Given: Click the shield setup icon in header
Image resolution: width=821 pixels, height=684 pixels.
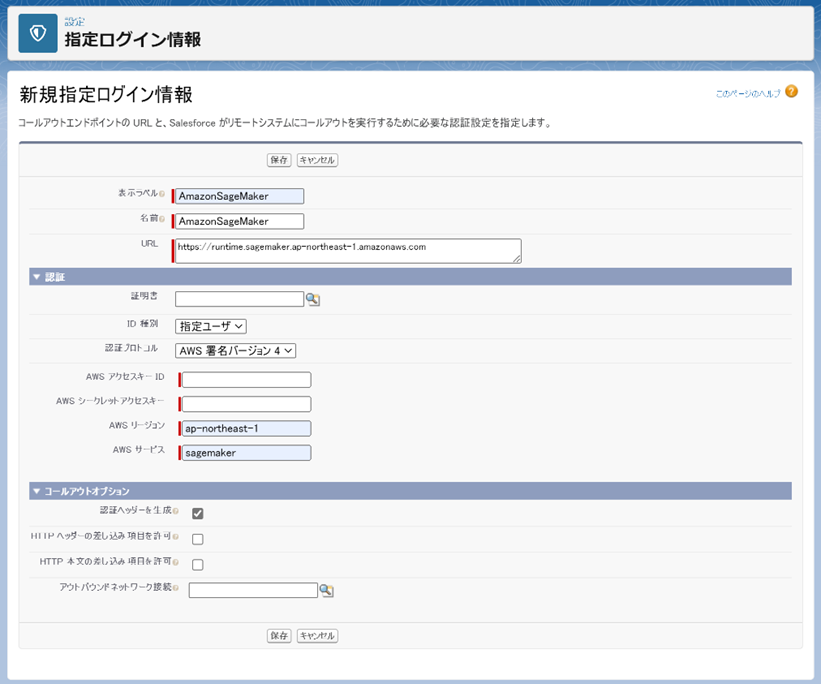Looking at the screenshot, I should [38, 34].
